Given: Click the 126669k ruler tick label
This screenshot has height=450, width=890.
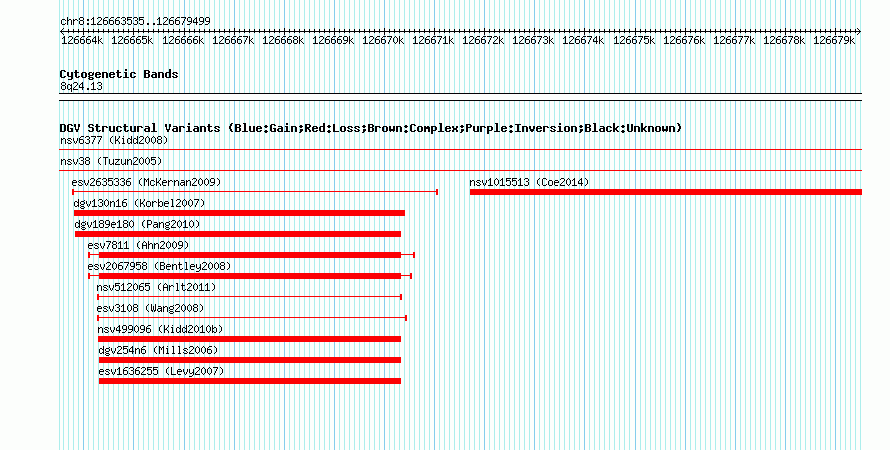Looking at the screenshot, I should 333,40.
